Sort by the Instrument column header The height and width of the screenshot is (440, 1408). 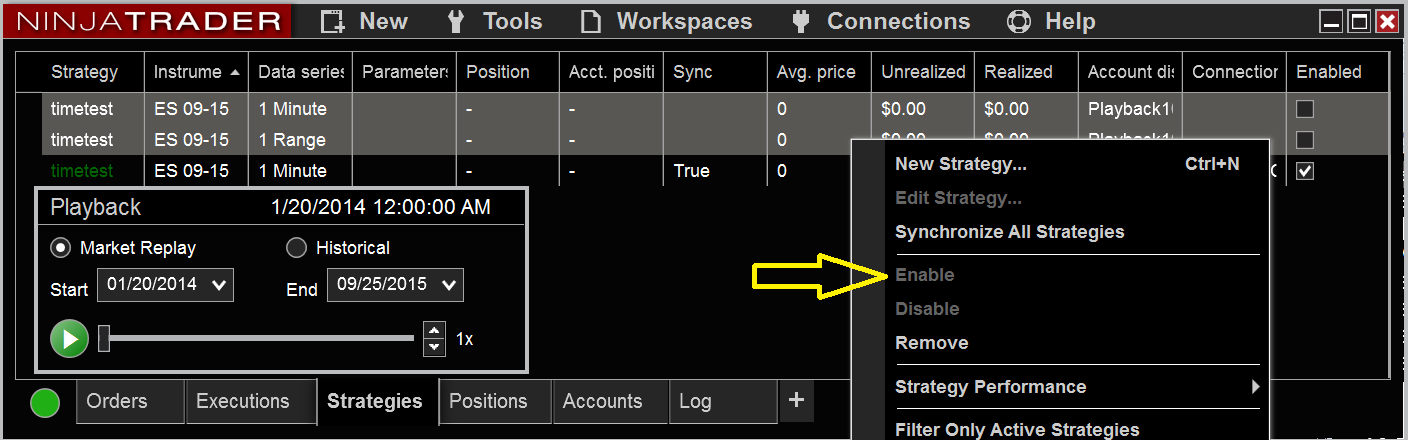coord(196,72)
